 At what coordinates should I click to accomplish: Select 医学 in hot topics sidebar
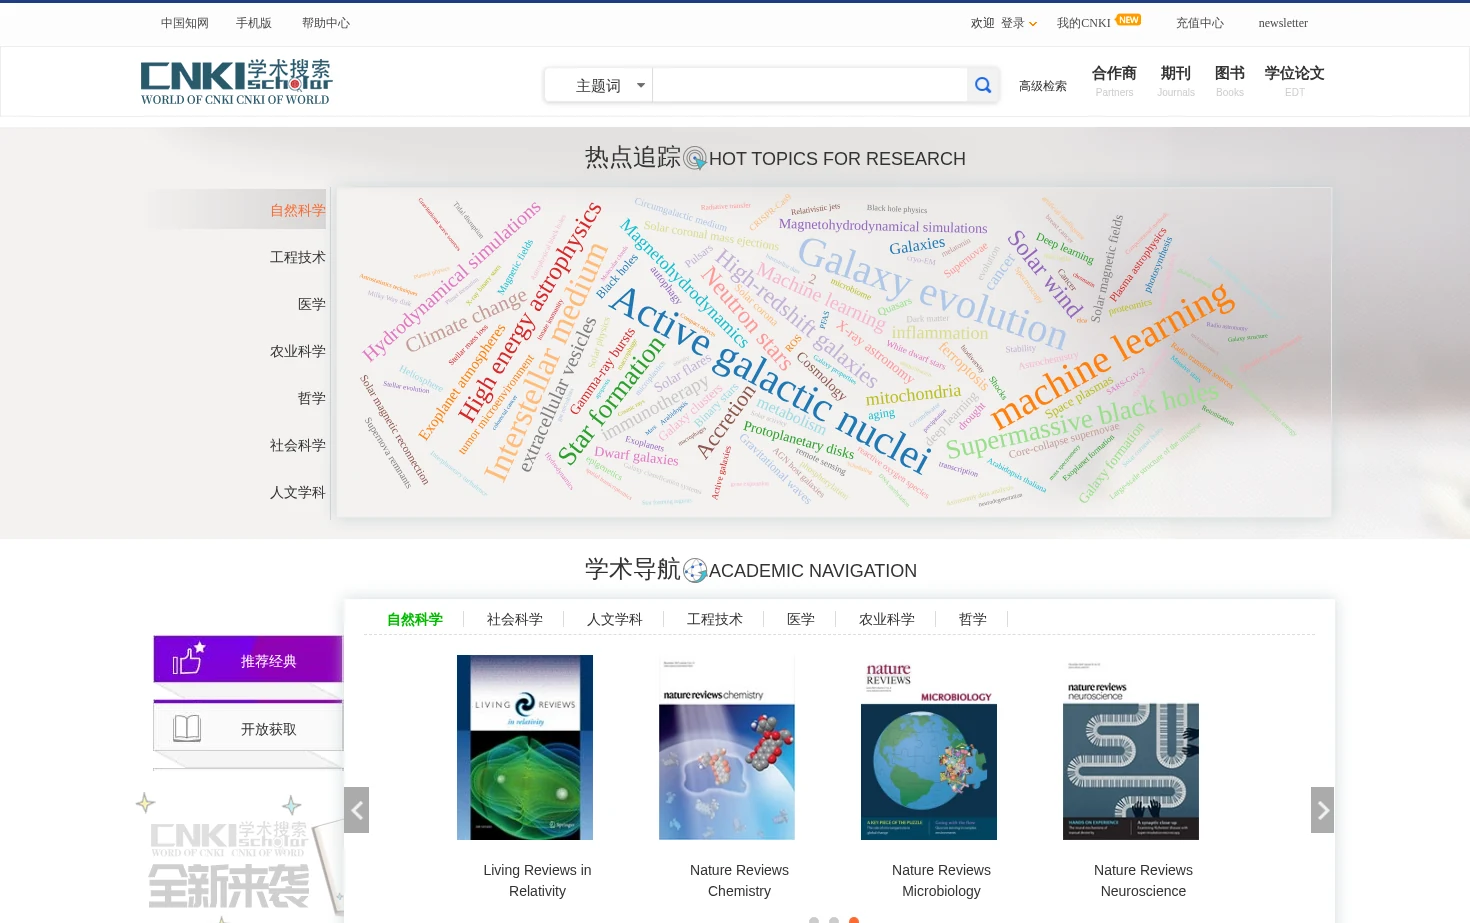(311, 304)
